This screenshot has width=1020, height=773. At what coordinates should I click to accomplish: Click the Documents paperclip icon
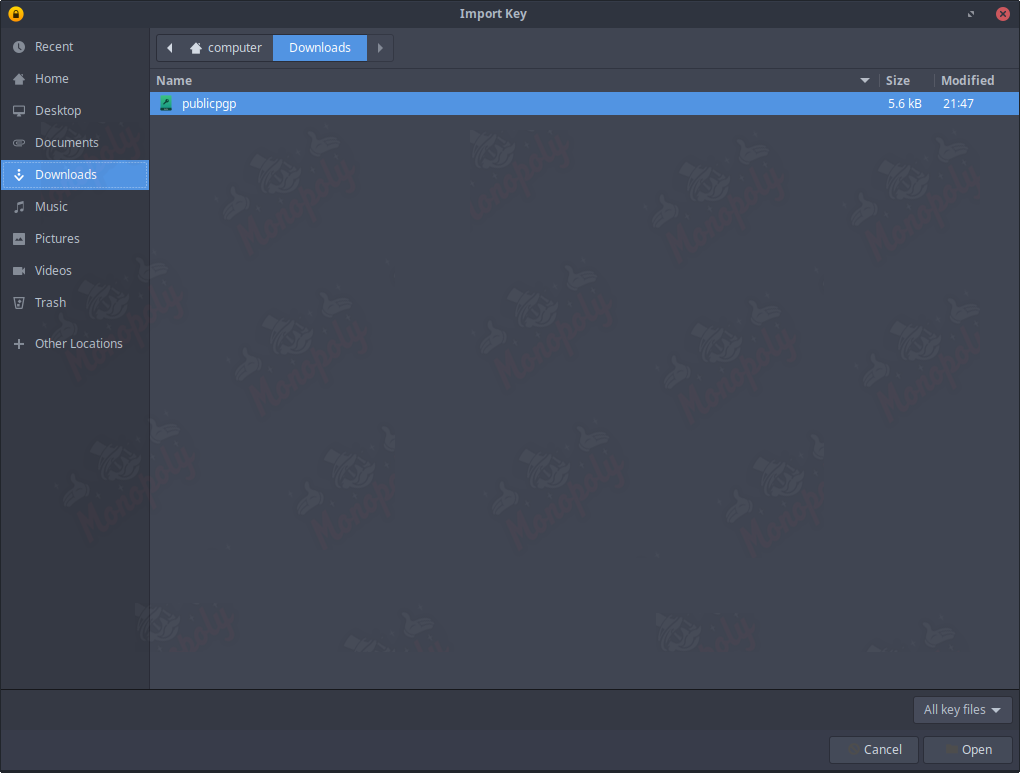(18, 143)
